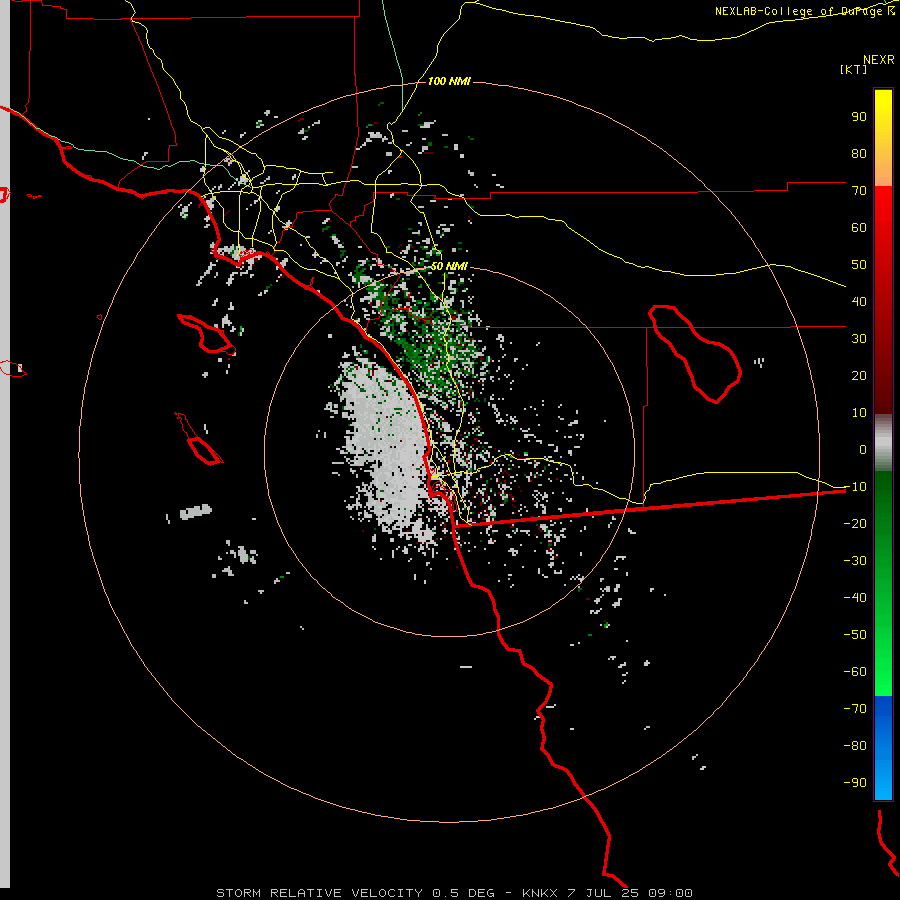Viewport: 900px width, 900px height.
Task: Click the -30 knot scale label
Action: click(x=855, y=561)
